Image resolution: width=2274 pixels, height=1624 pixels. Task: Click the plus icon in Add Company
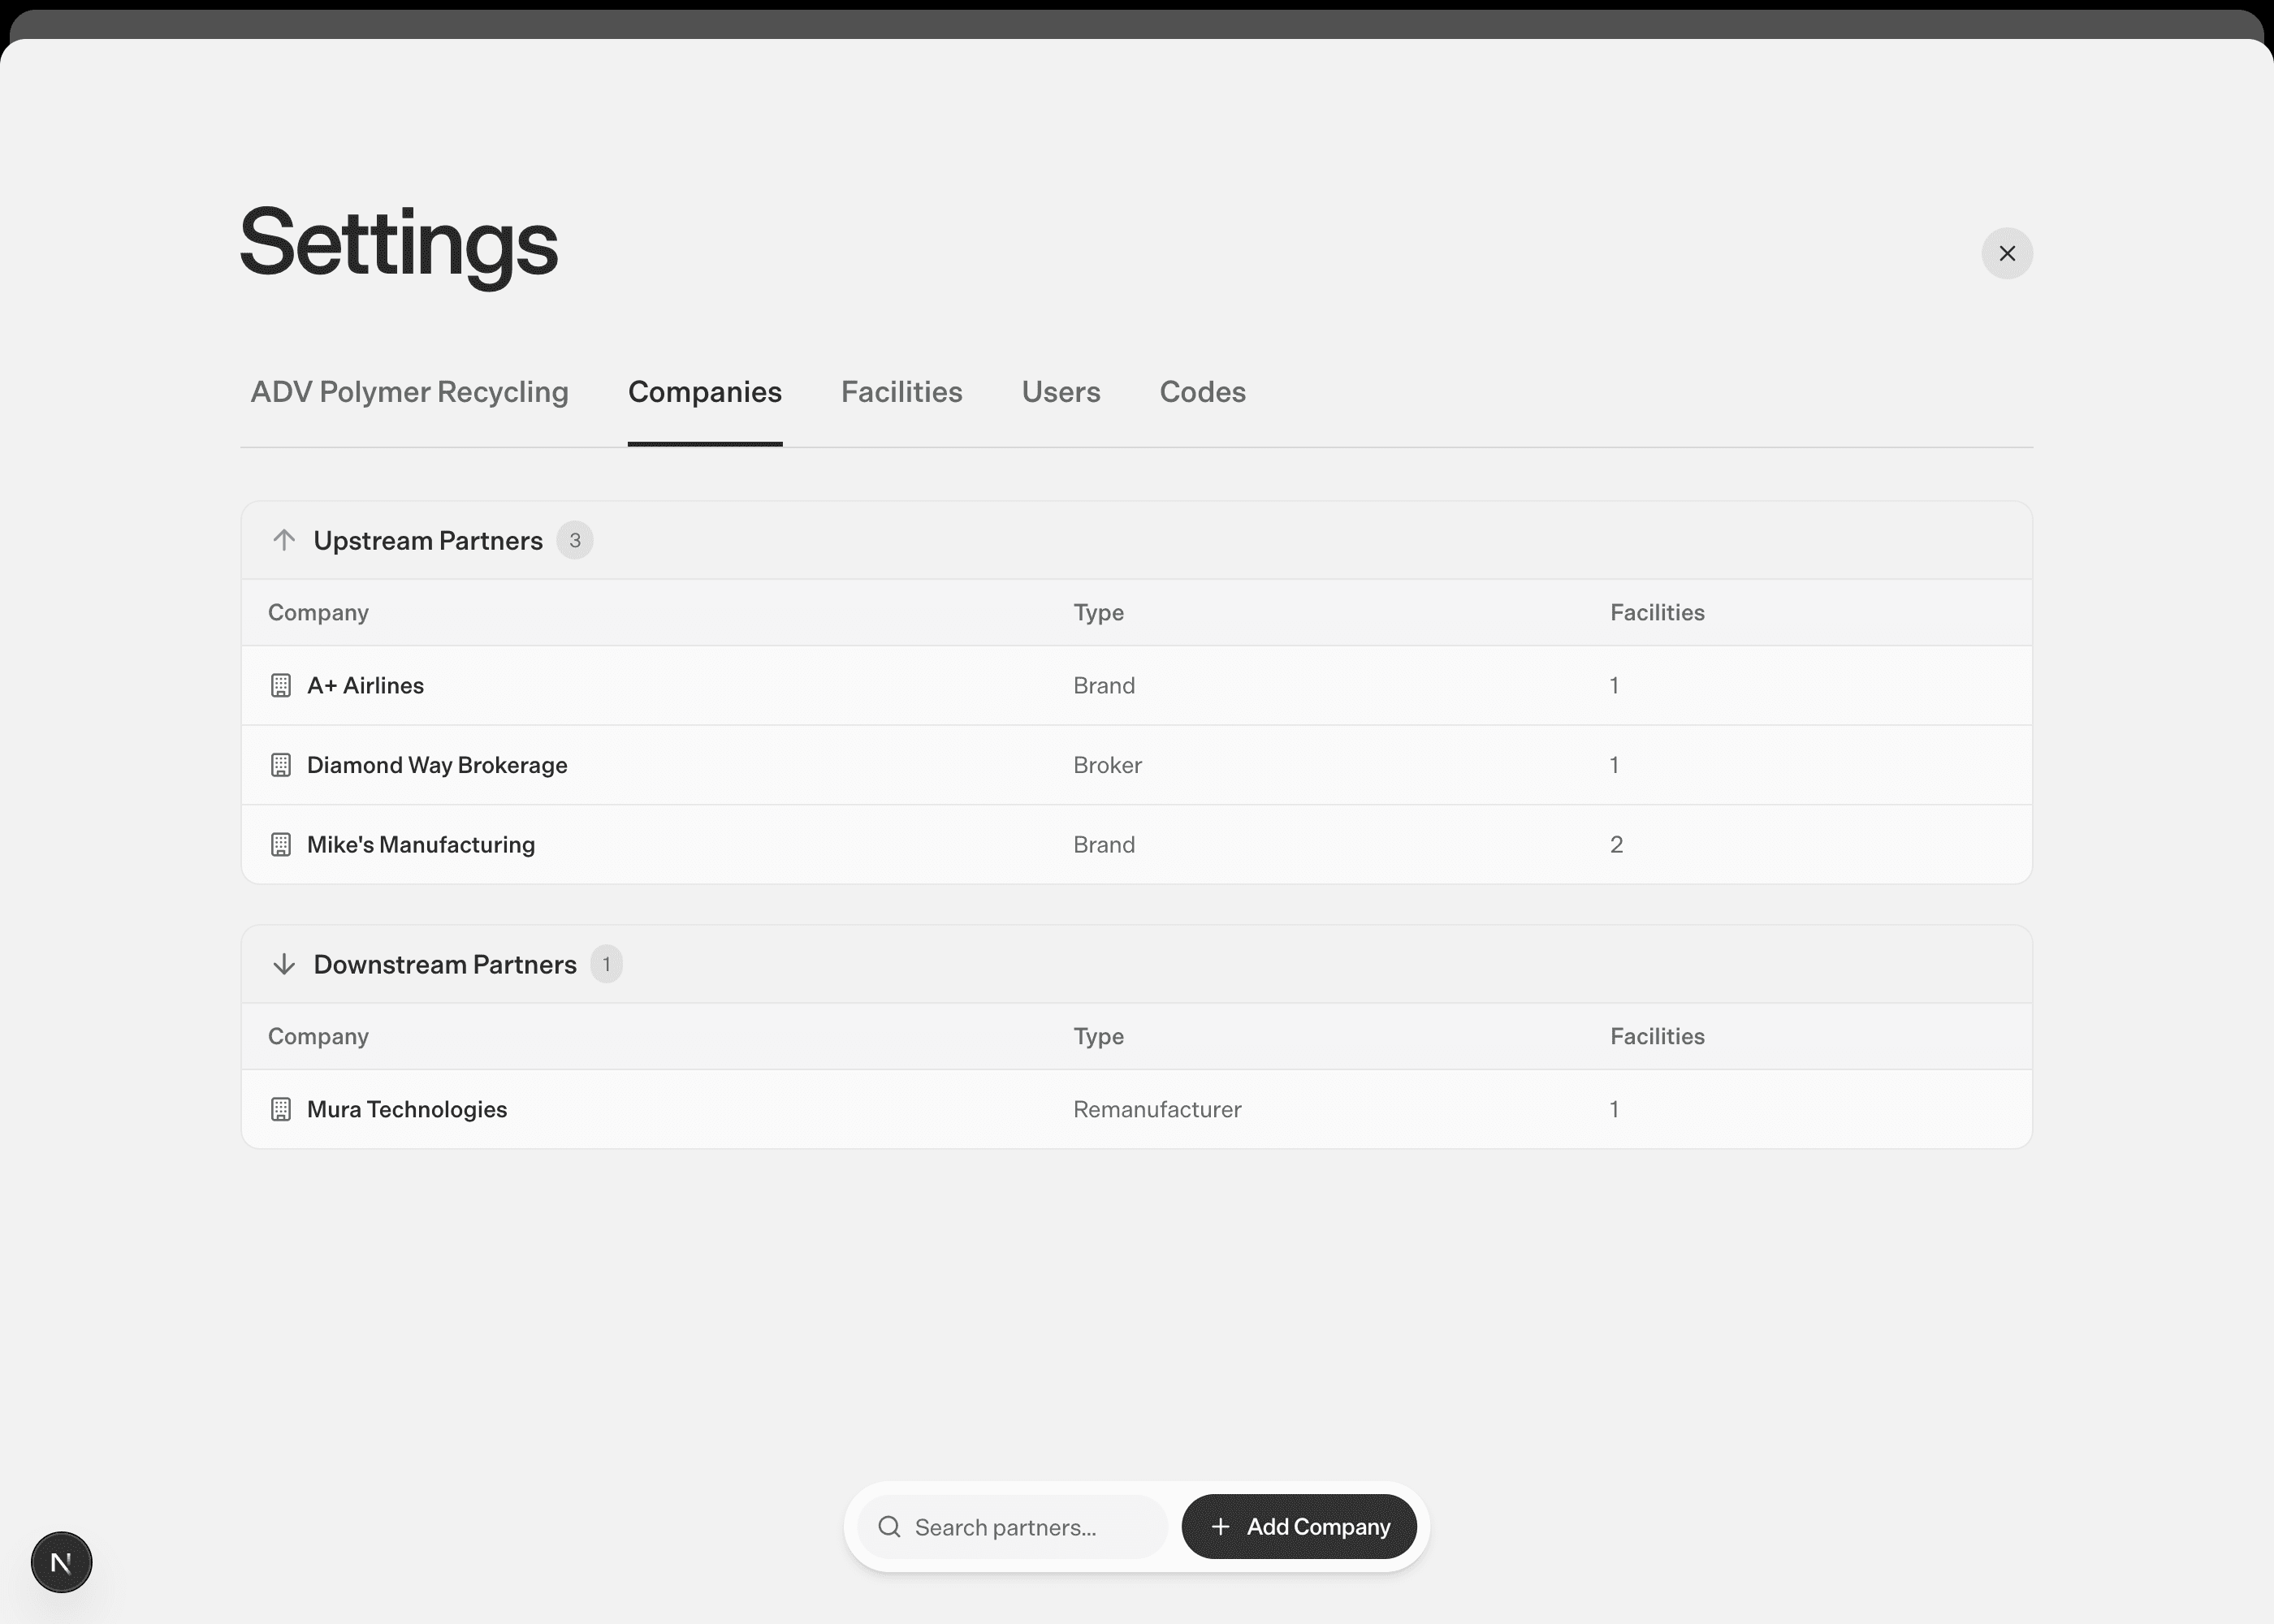(1220, 1527)
